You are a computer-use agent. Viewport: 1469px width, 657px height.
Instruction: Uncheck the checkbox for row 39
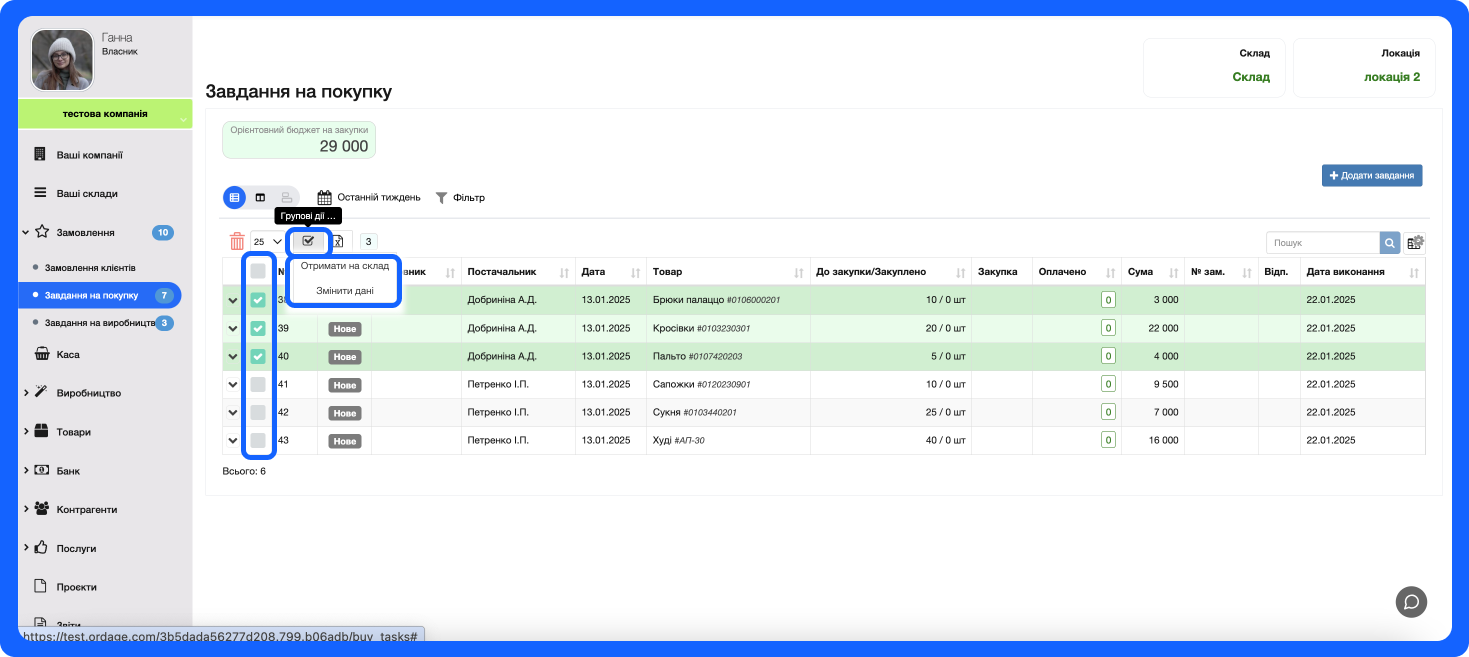click(x=258, y=328)
